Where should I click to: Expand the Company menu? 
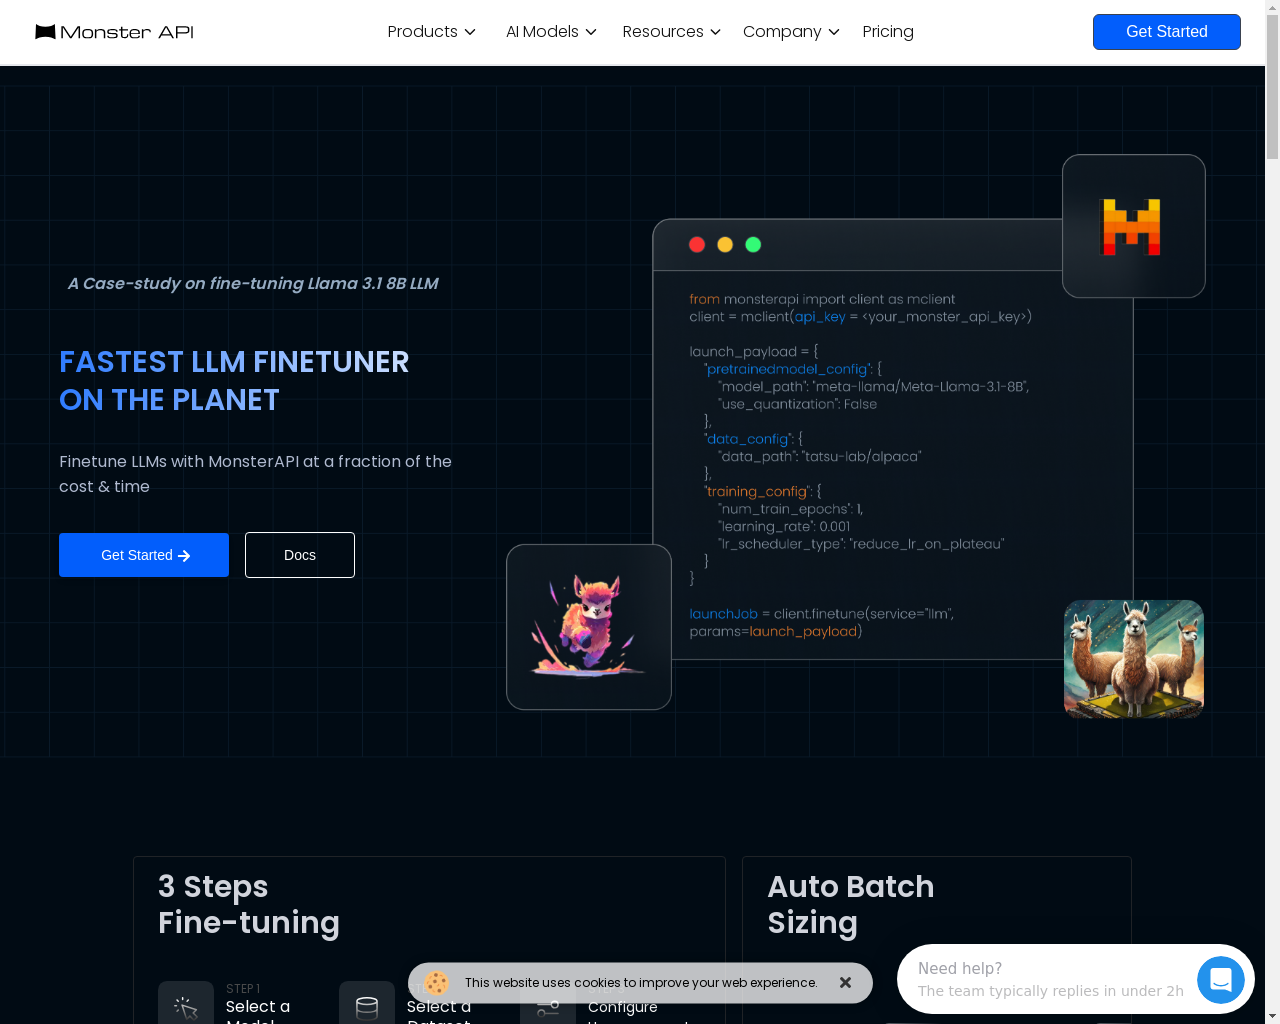[x=791, y=32]
